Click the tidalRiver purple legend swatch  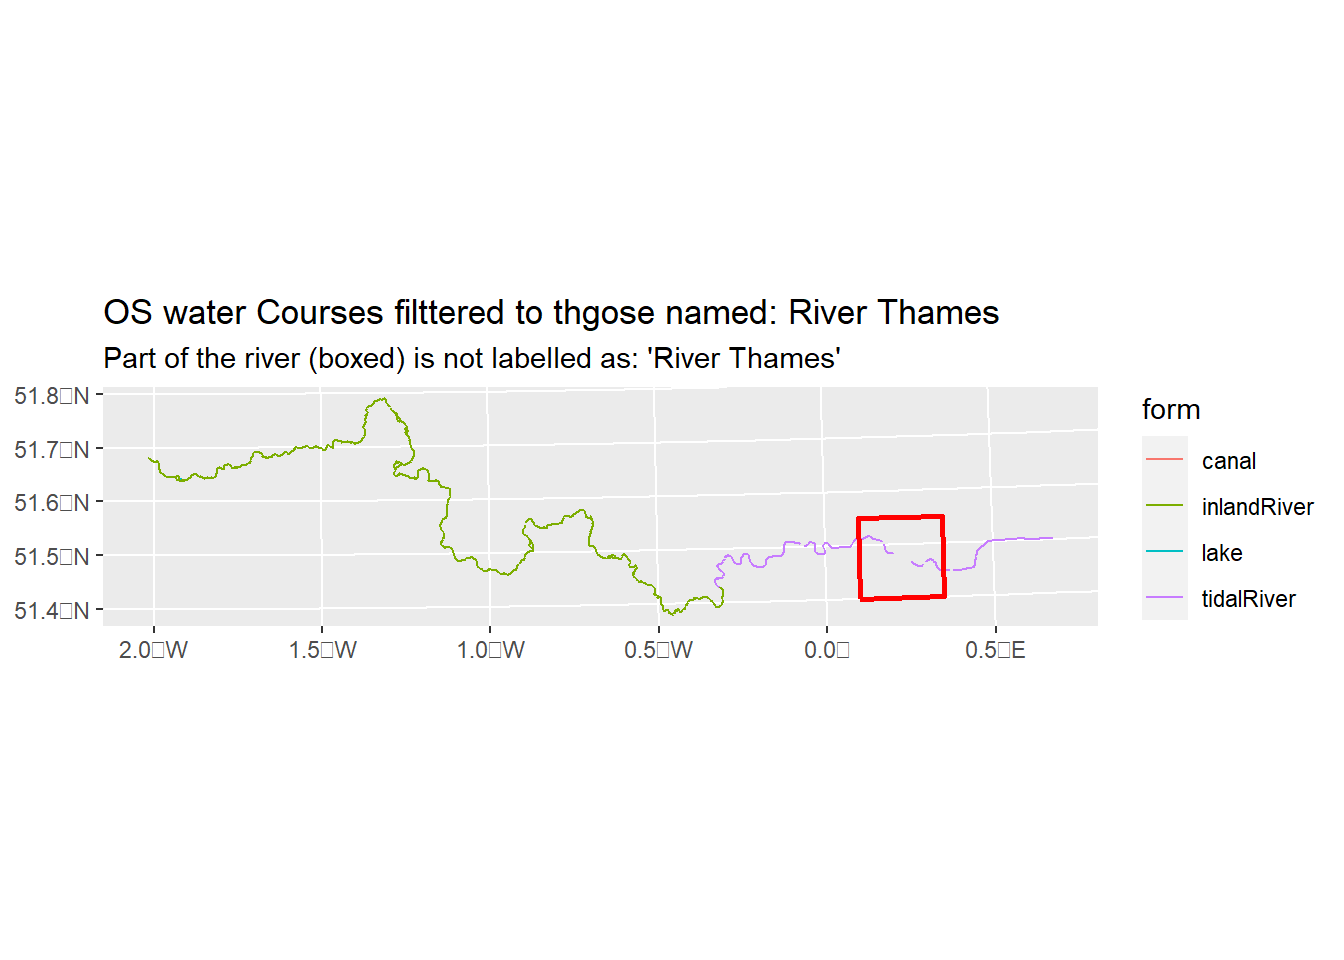(x=1165, y=597)
